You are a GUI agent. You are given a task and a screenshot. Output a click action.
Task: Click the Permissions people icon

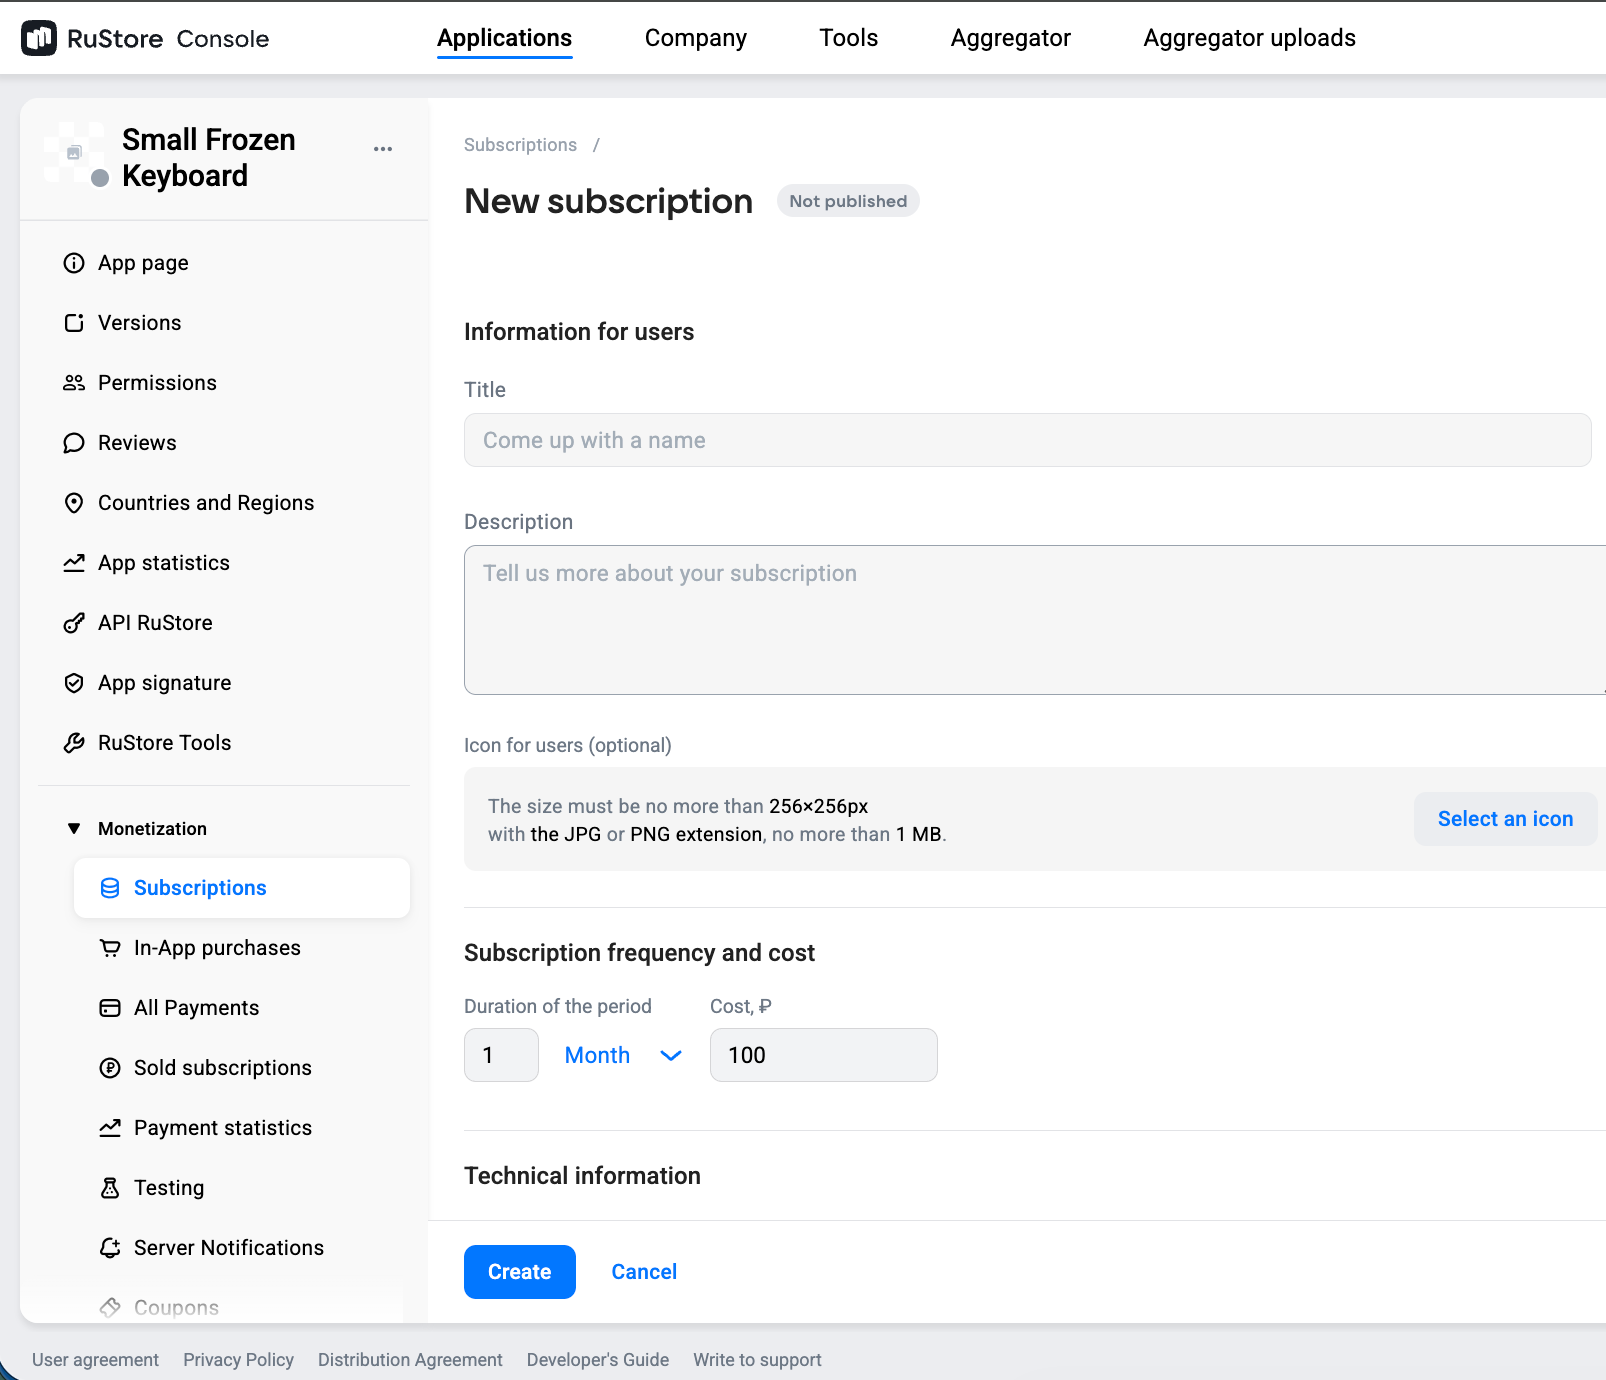coord(74,383)
